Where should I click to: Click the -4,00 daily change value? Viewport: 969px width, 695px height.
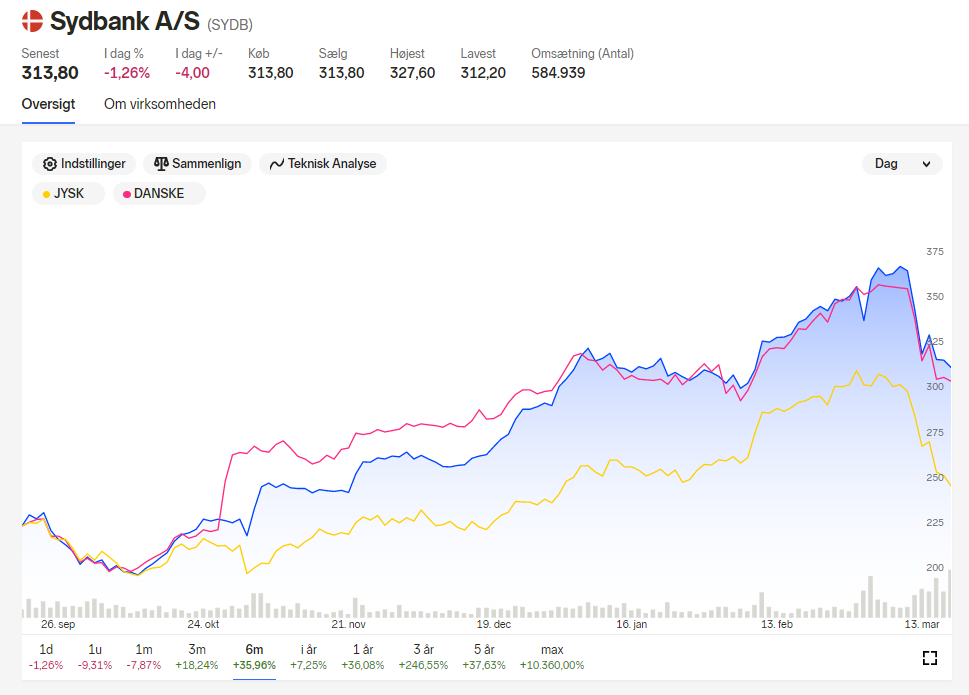(x=192, y=73)
